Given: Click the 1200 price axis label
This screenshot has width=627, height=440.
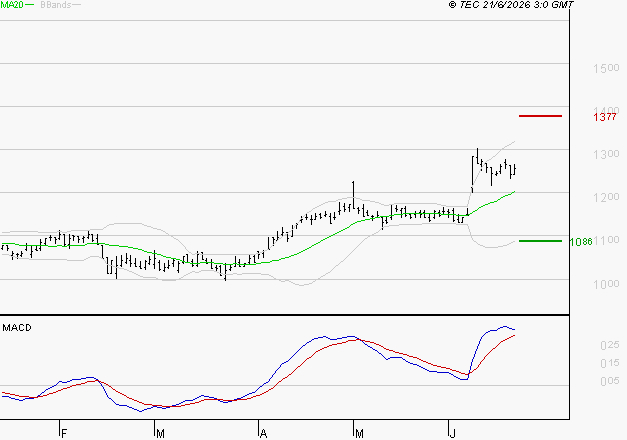Looking at the screenshot, I should pyautogui.click(x=606, y=197).
